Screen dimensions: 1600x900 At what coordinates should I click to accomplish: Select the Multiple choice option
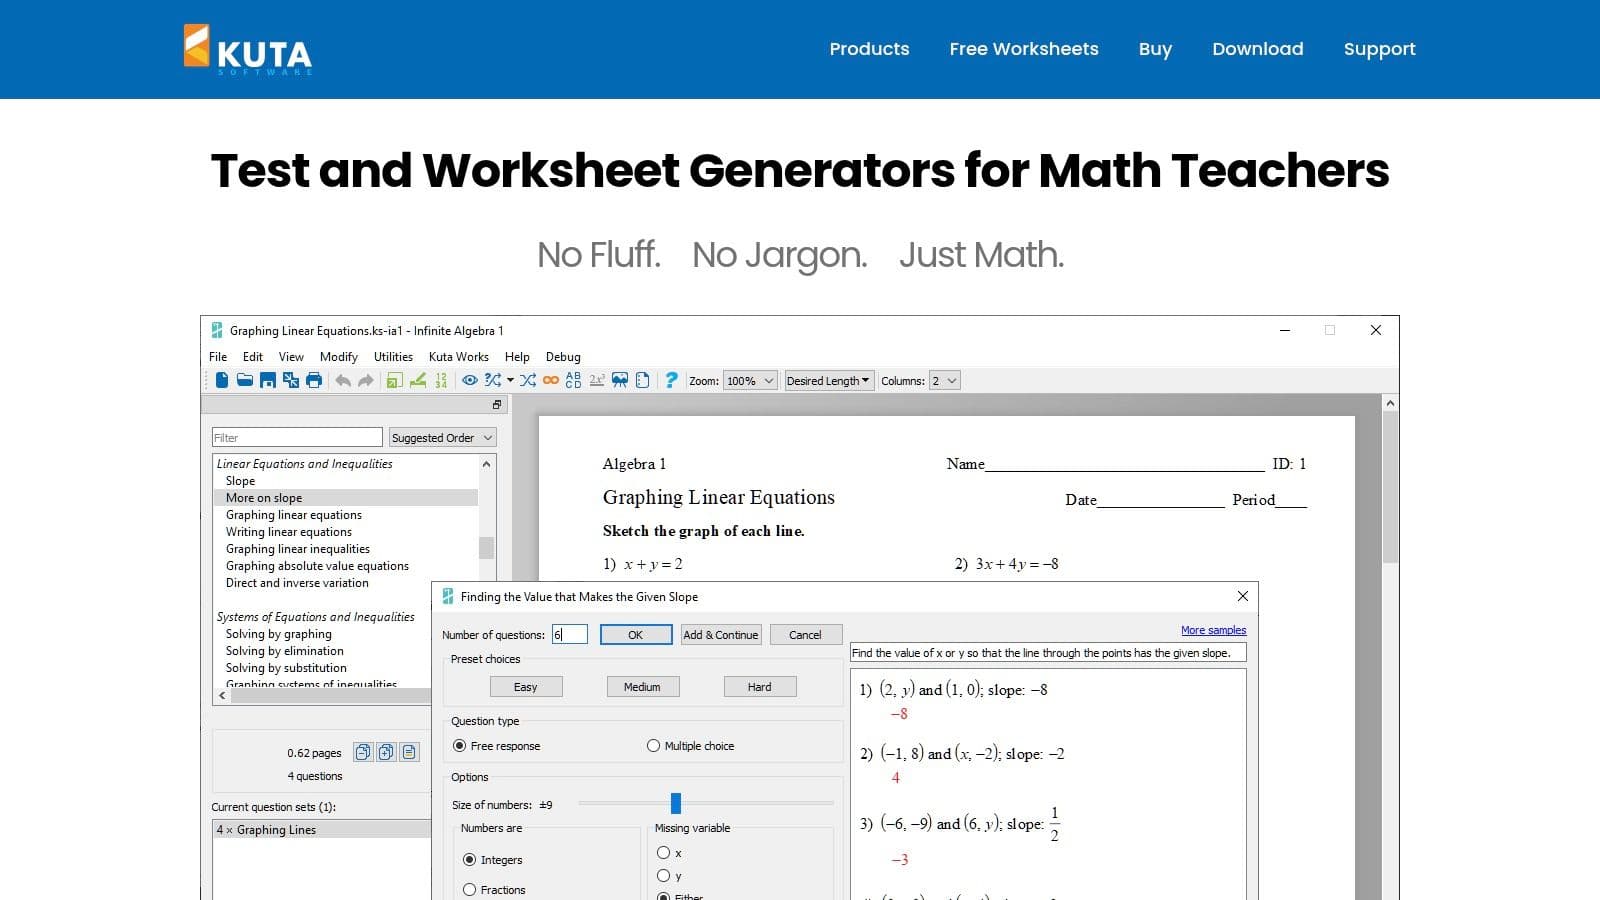[653, 745]
